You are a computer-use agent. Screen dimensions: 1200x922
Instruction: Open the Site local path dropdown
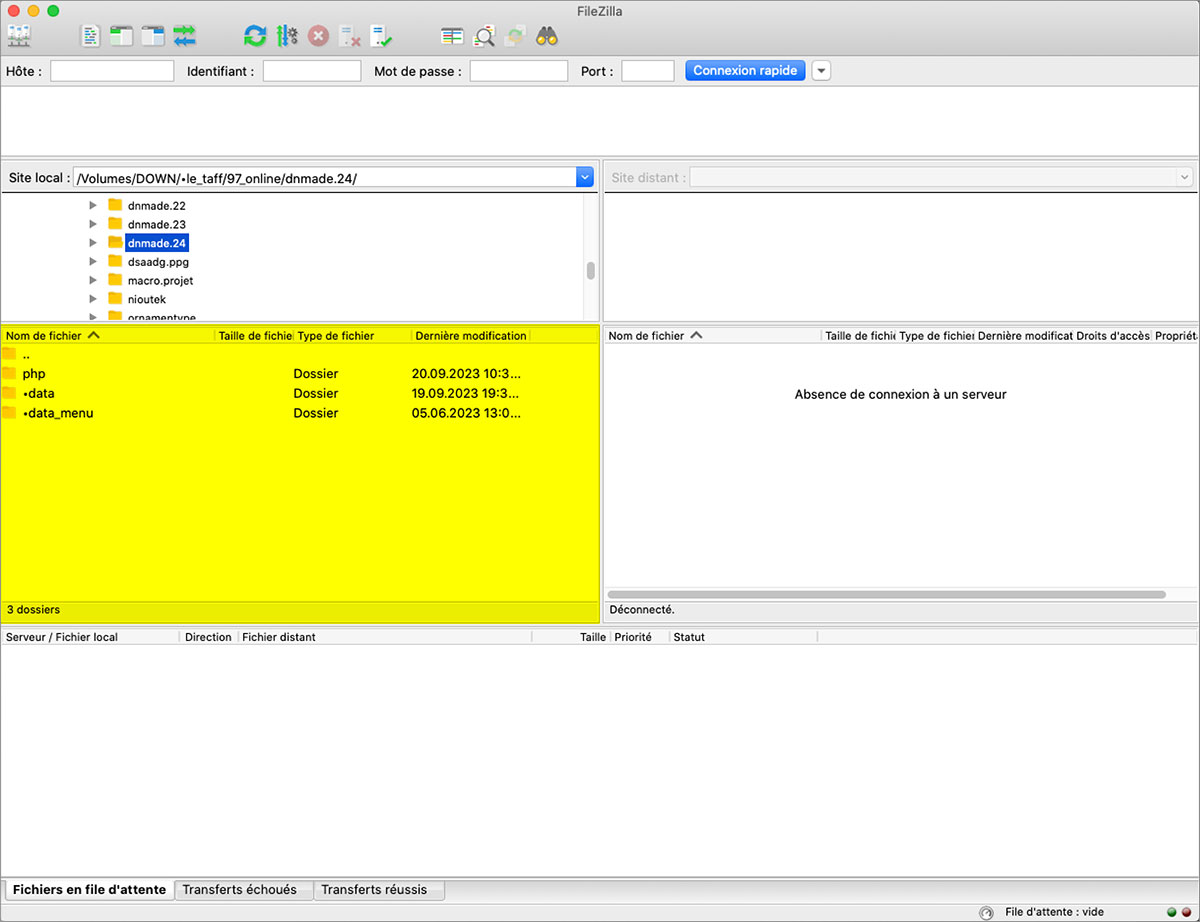click(x=585, y=177)
